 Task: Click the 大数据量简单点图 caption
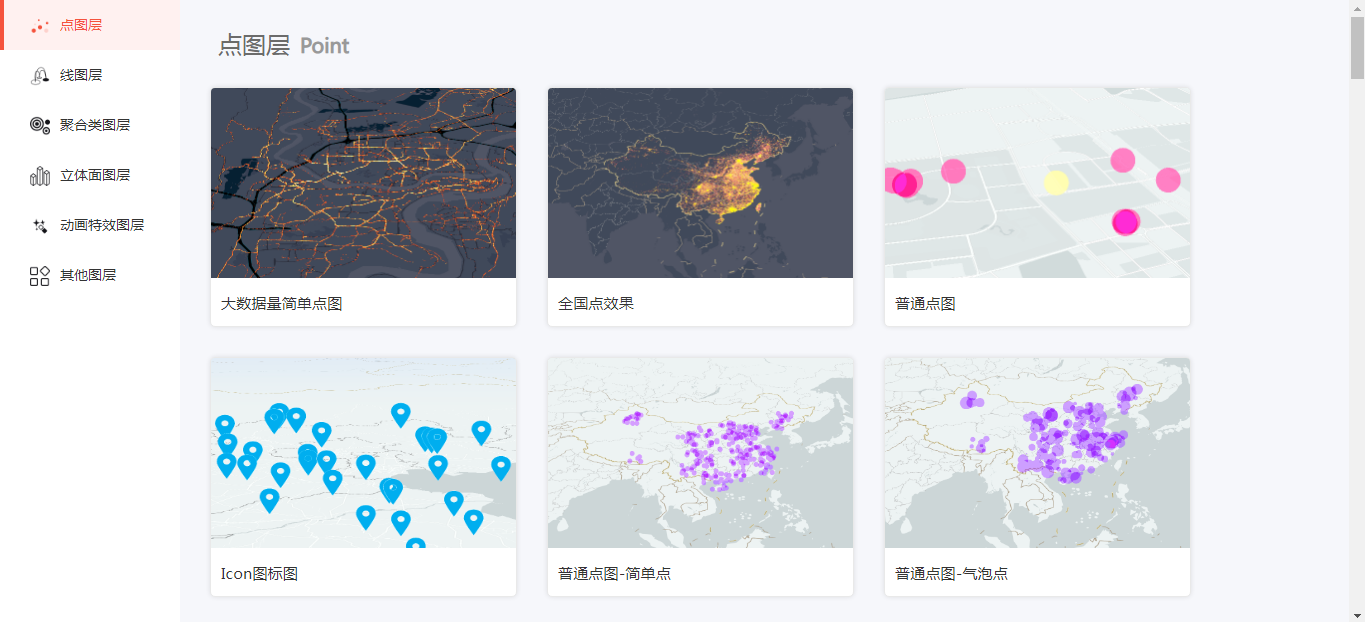coord(282,304)
